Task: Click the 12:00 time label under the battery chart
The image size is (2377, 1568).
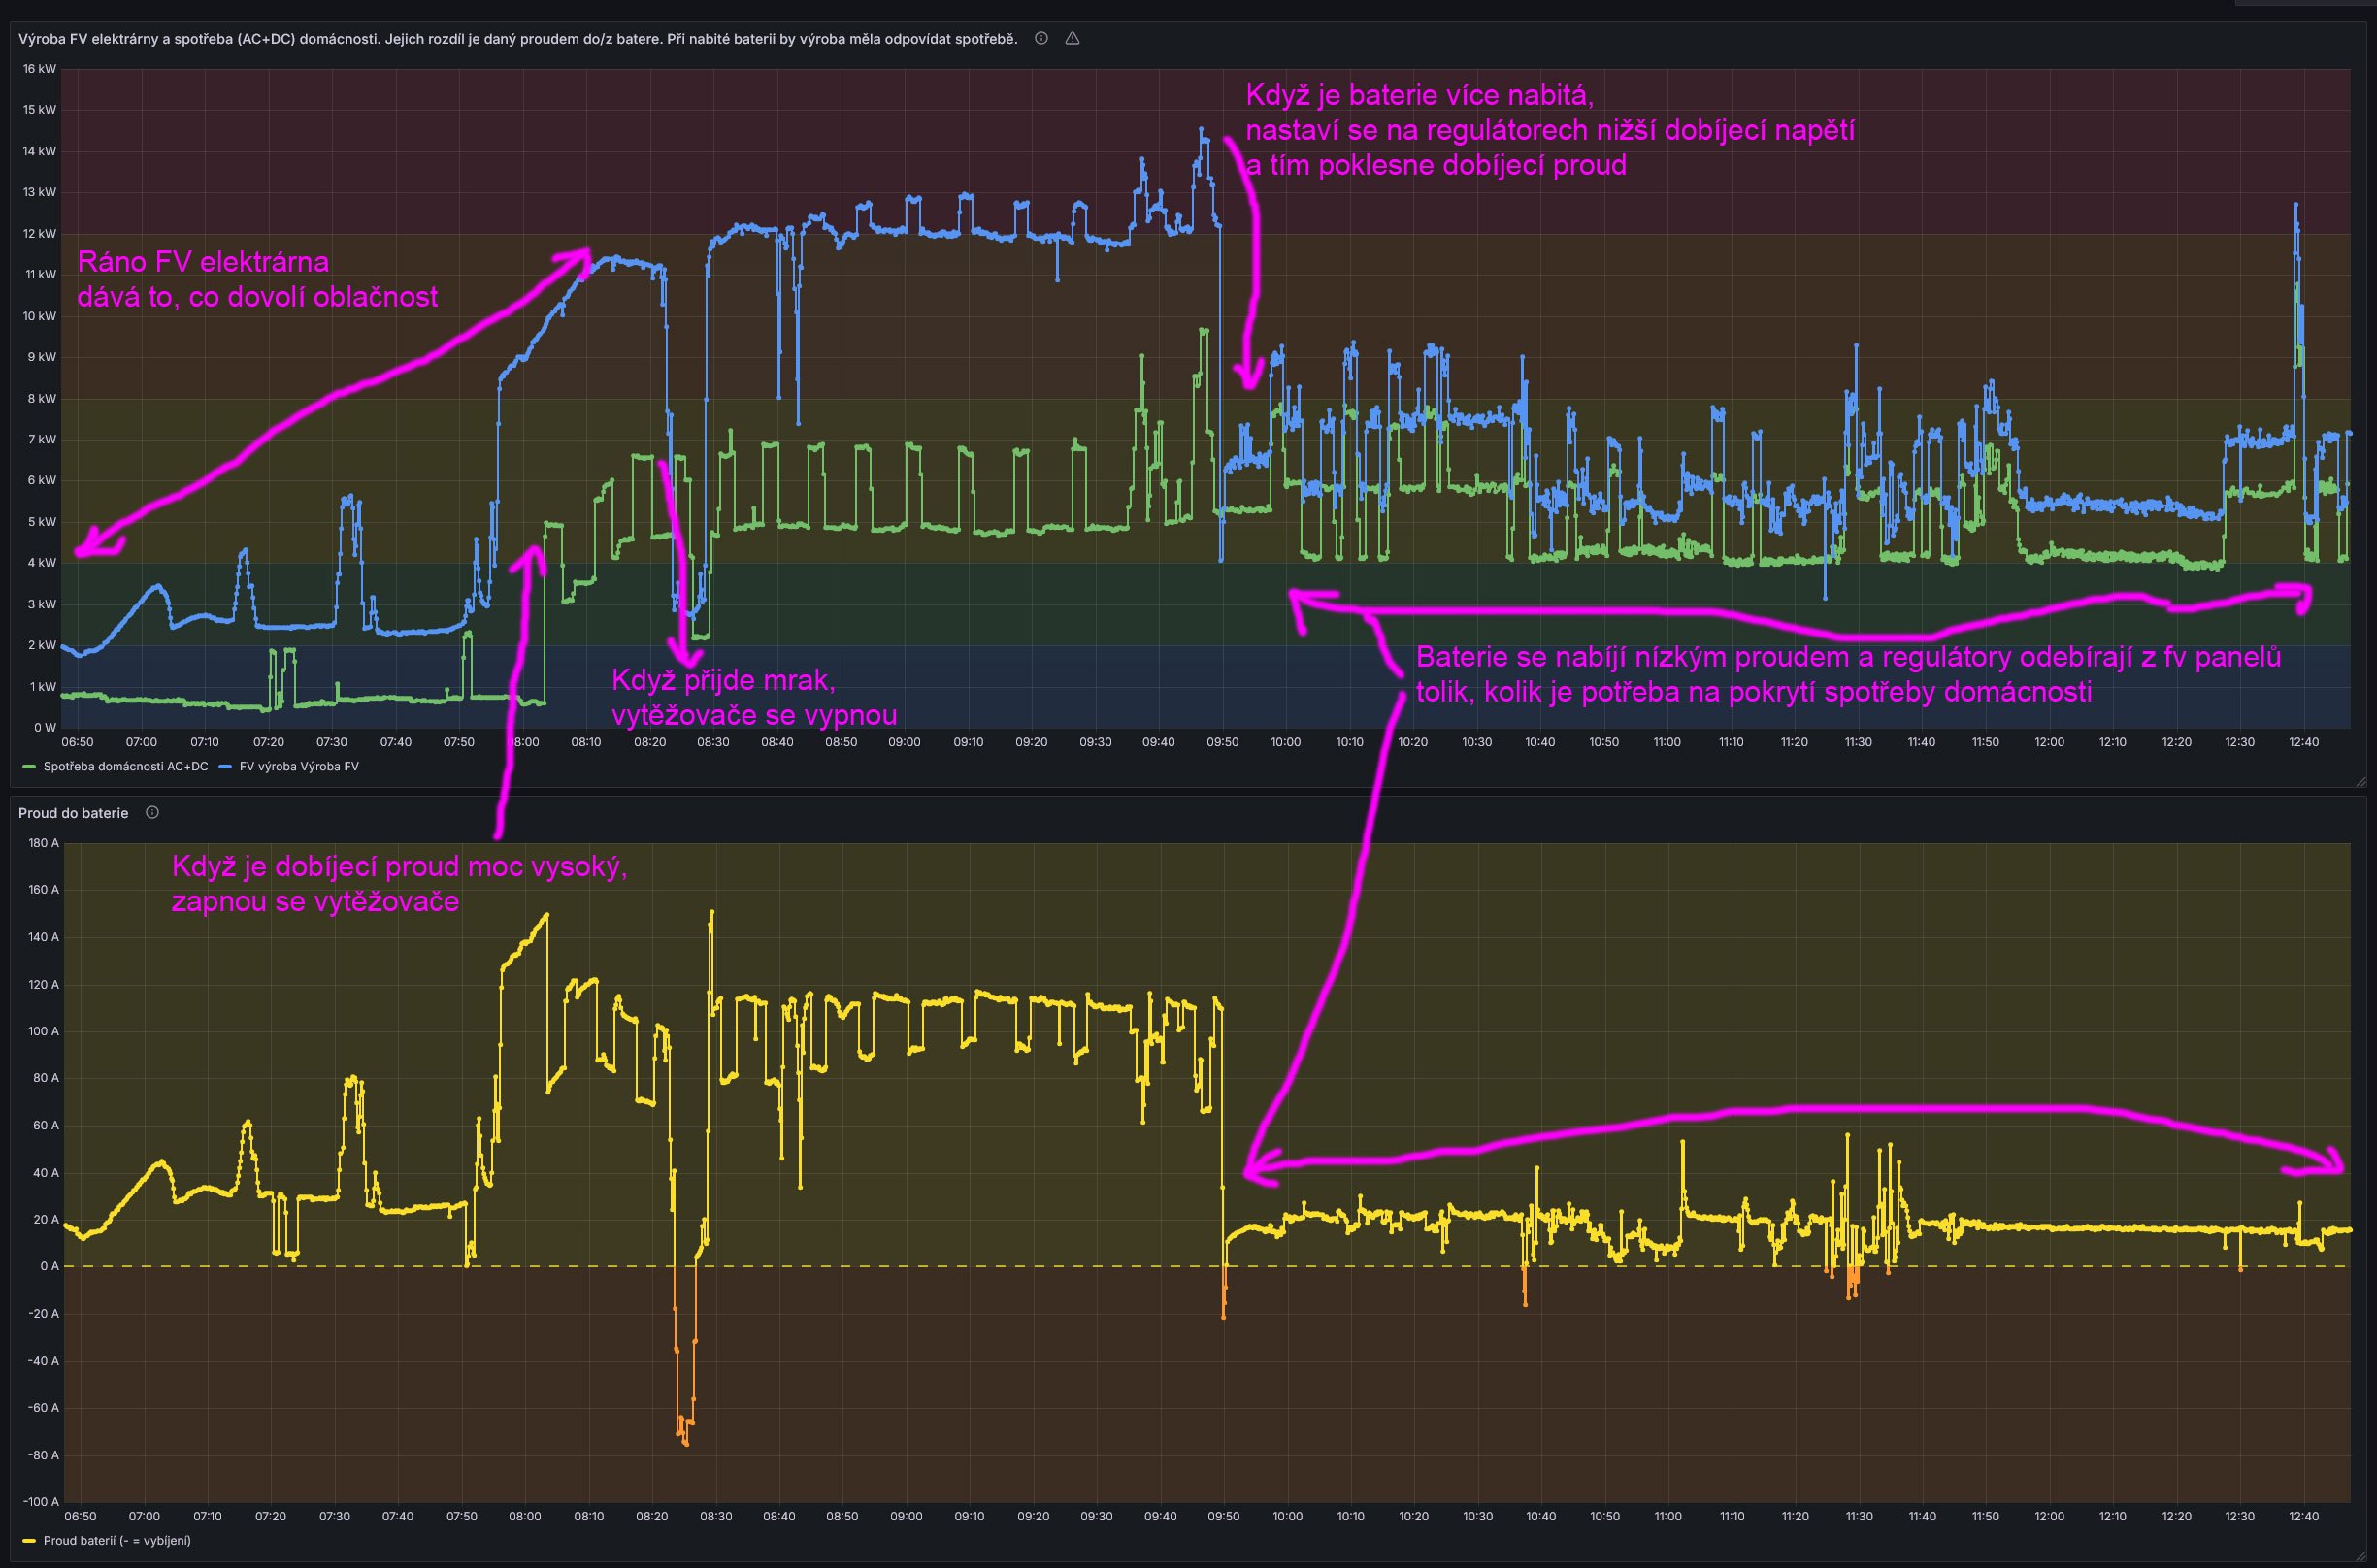Action: (x=2049, y=1516)
